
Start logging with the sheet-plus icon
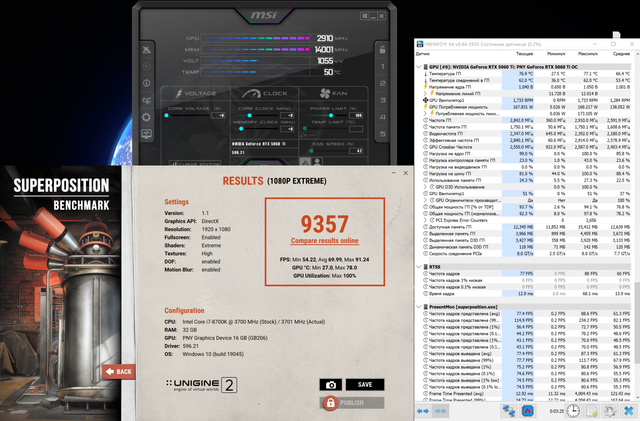point(592,410)
